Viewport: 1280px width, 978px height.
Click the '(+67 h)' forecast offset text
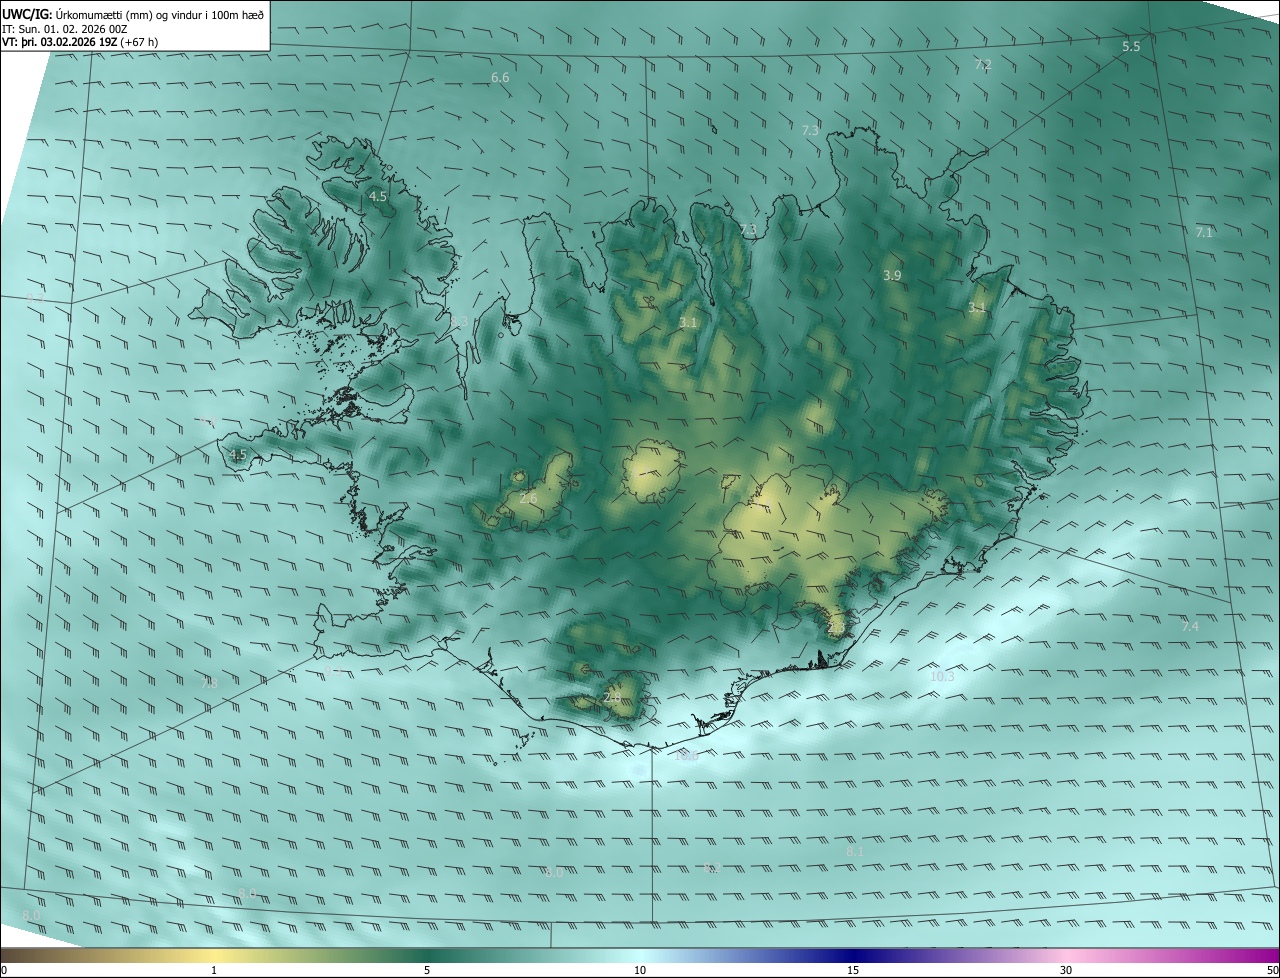[x=138, y=42]
